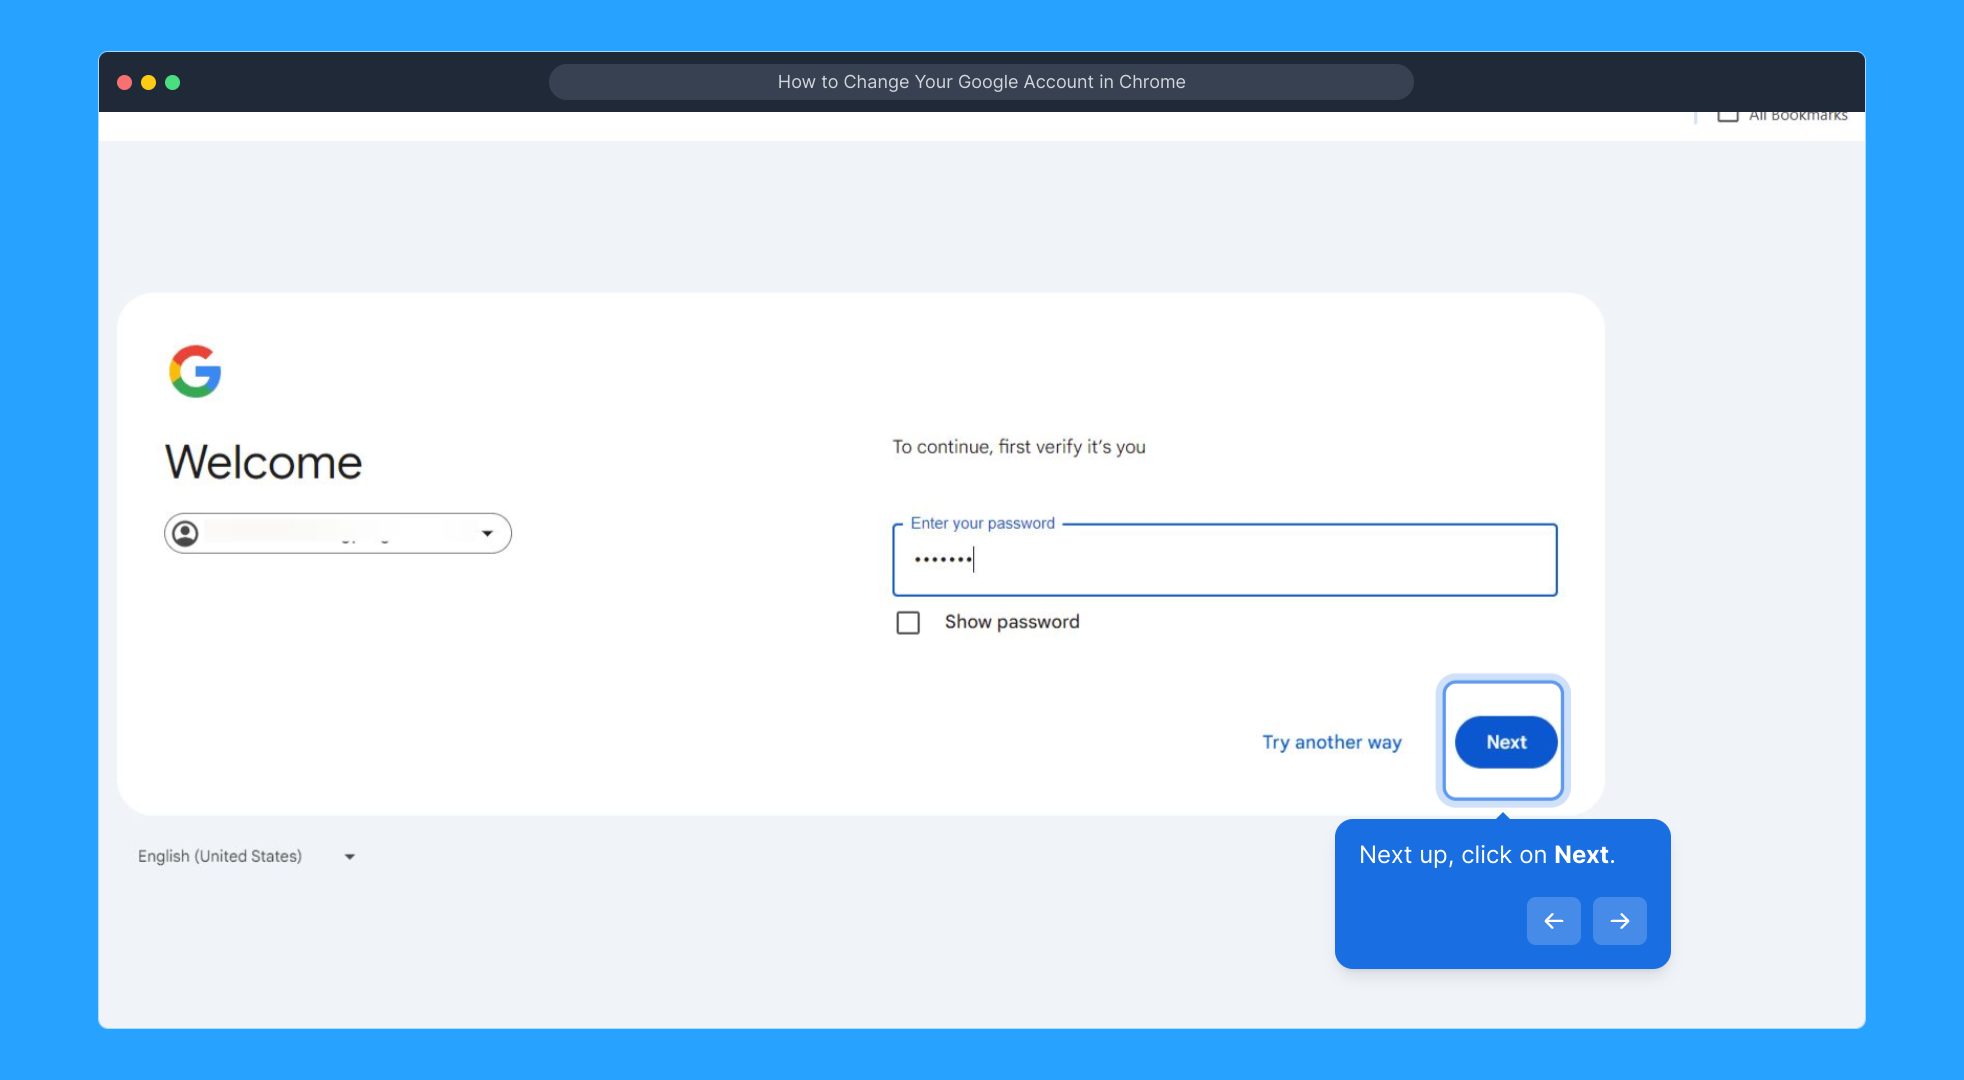The image size is (1964, 1080).
Task: Open the All Bookmarks menu label
Action: pos(1797,116)
